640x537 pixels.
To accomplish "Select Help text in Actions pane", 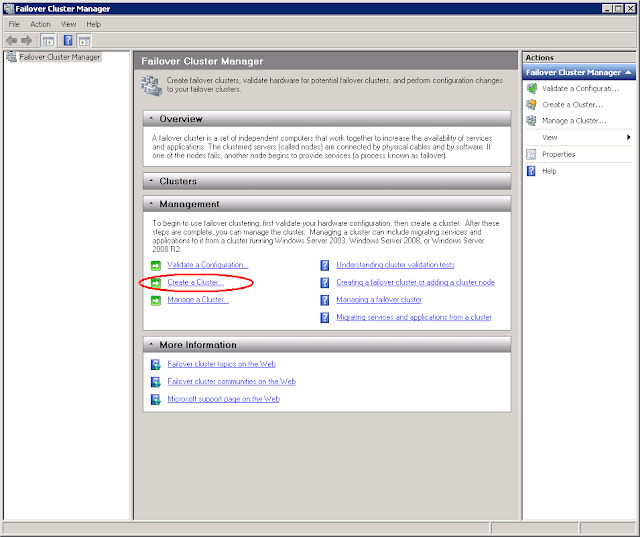I will tap(549, 171).
